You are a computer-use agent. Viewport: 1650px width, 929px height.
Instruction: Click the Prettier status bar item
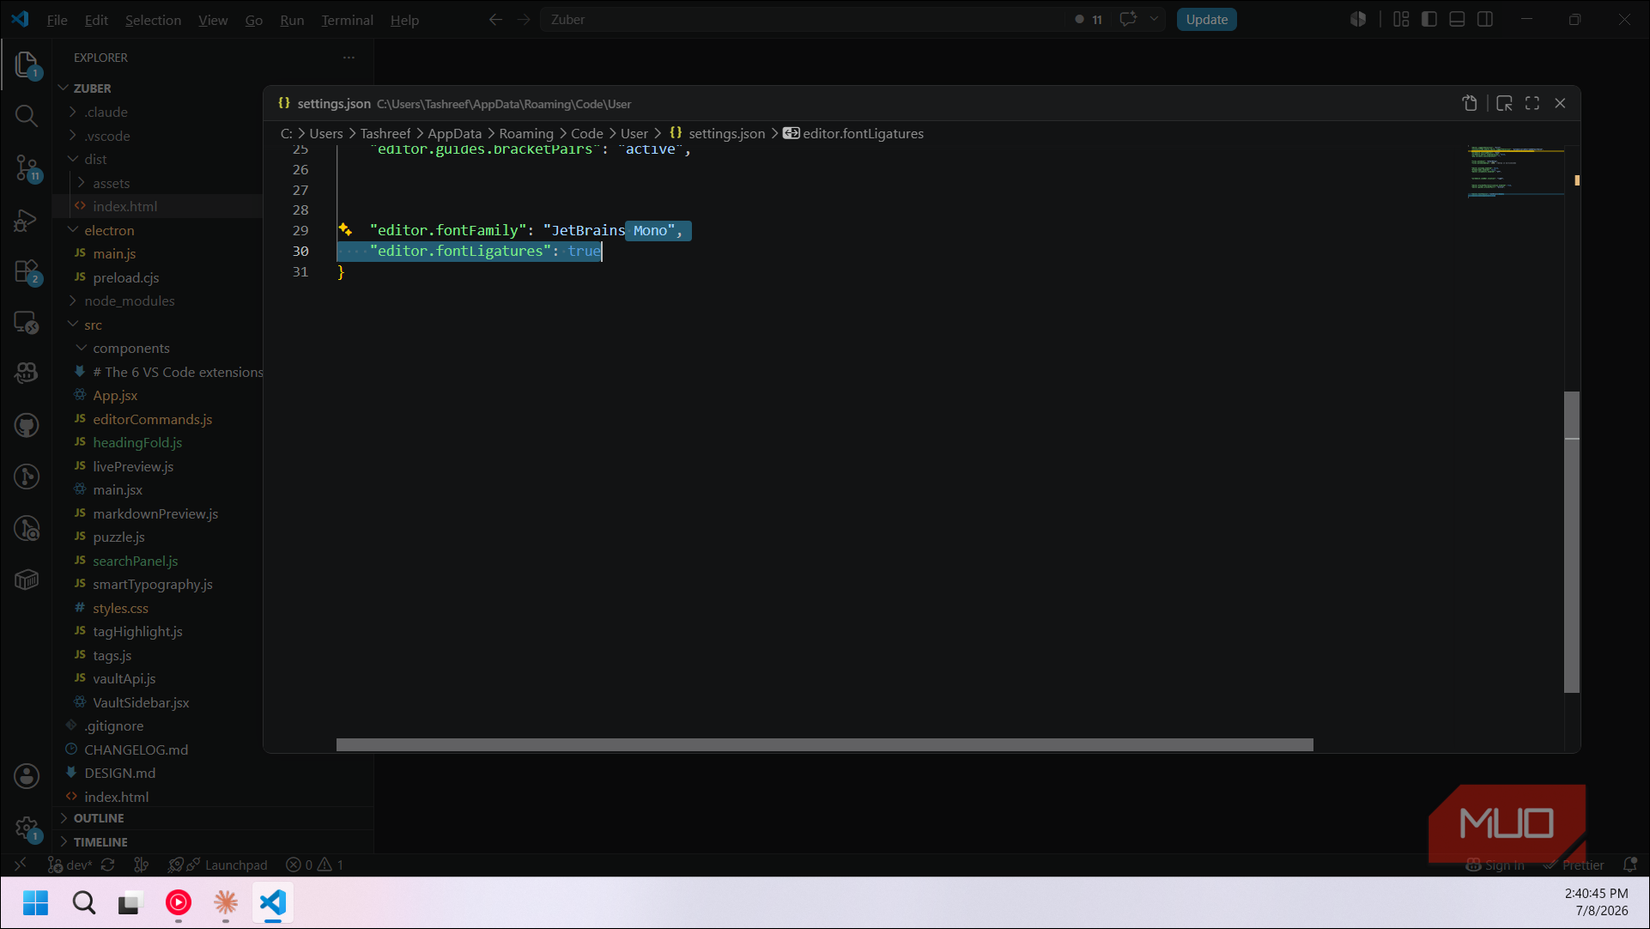point(1574,865)
